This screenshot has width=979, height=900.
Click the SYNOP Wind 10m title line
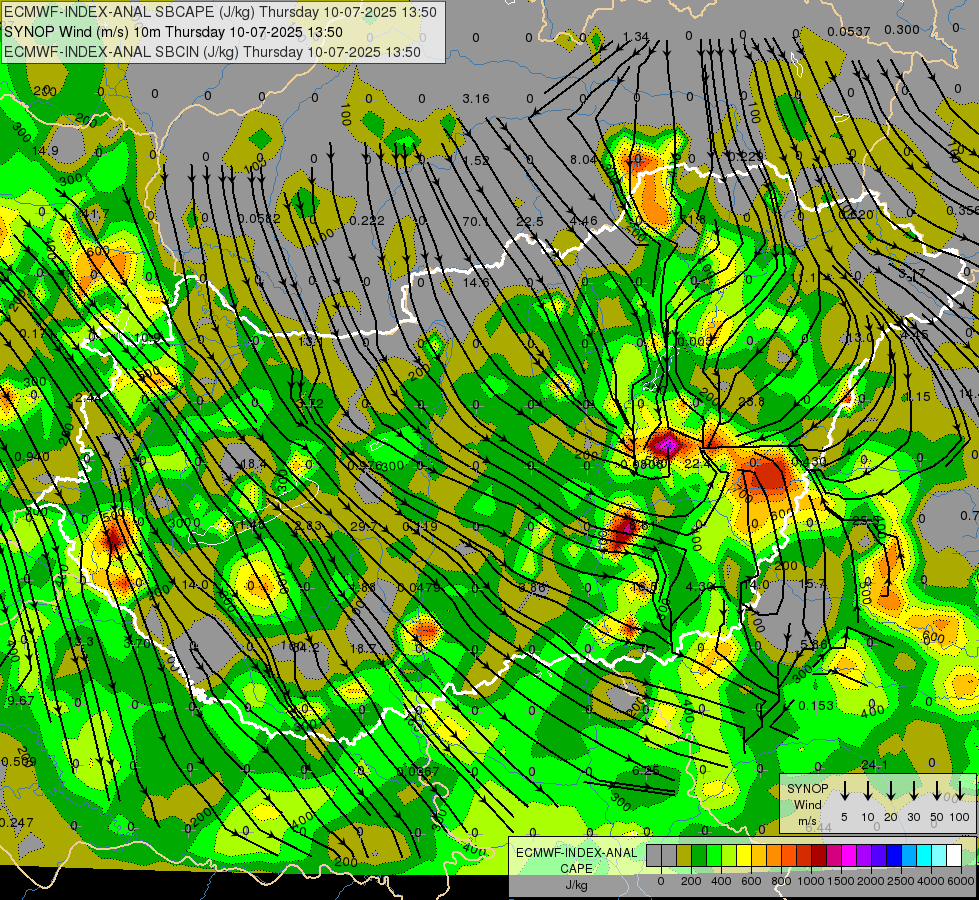[174, 32]
